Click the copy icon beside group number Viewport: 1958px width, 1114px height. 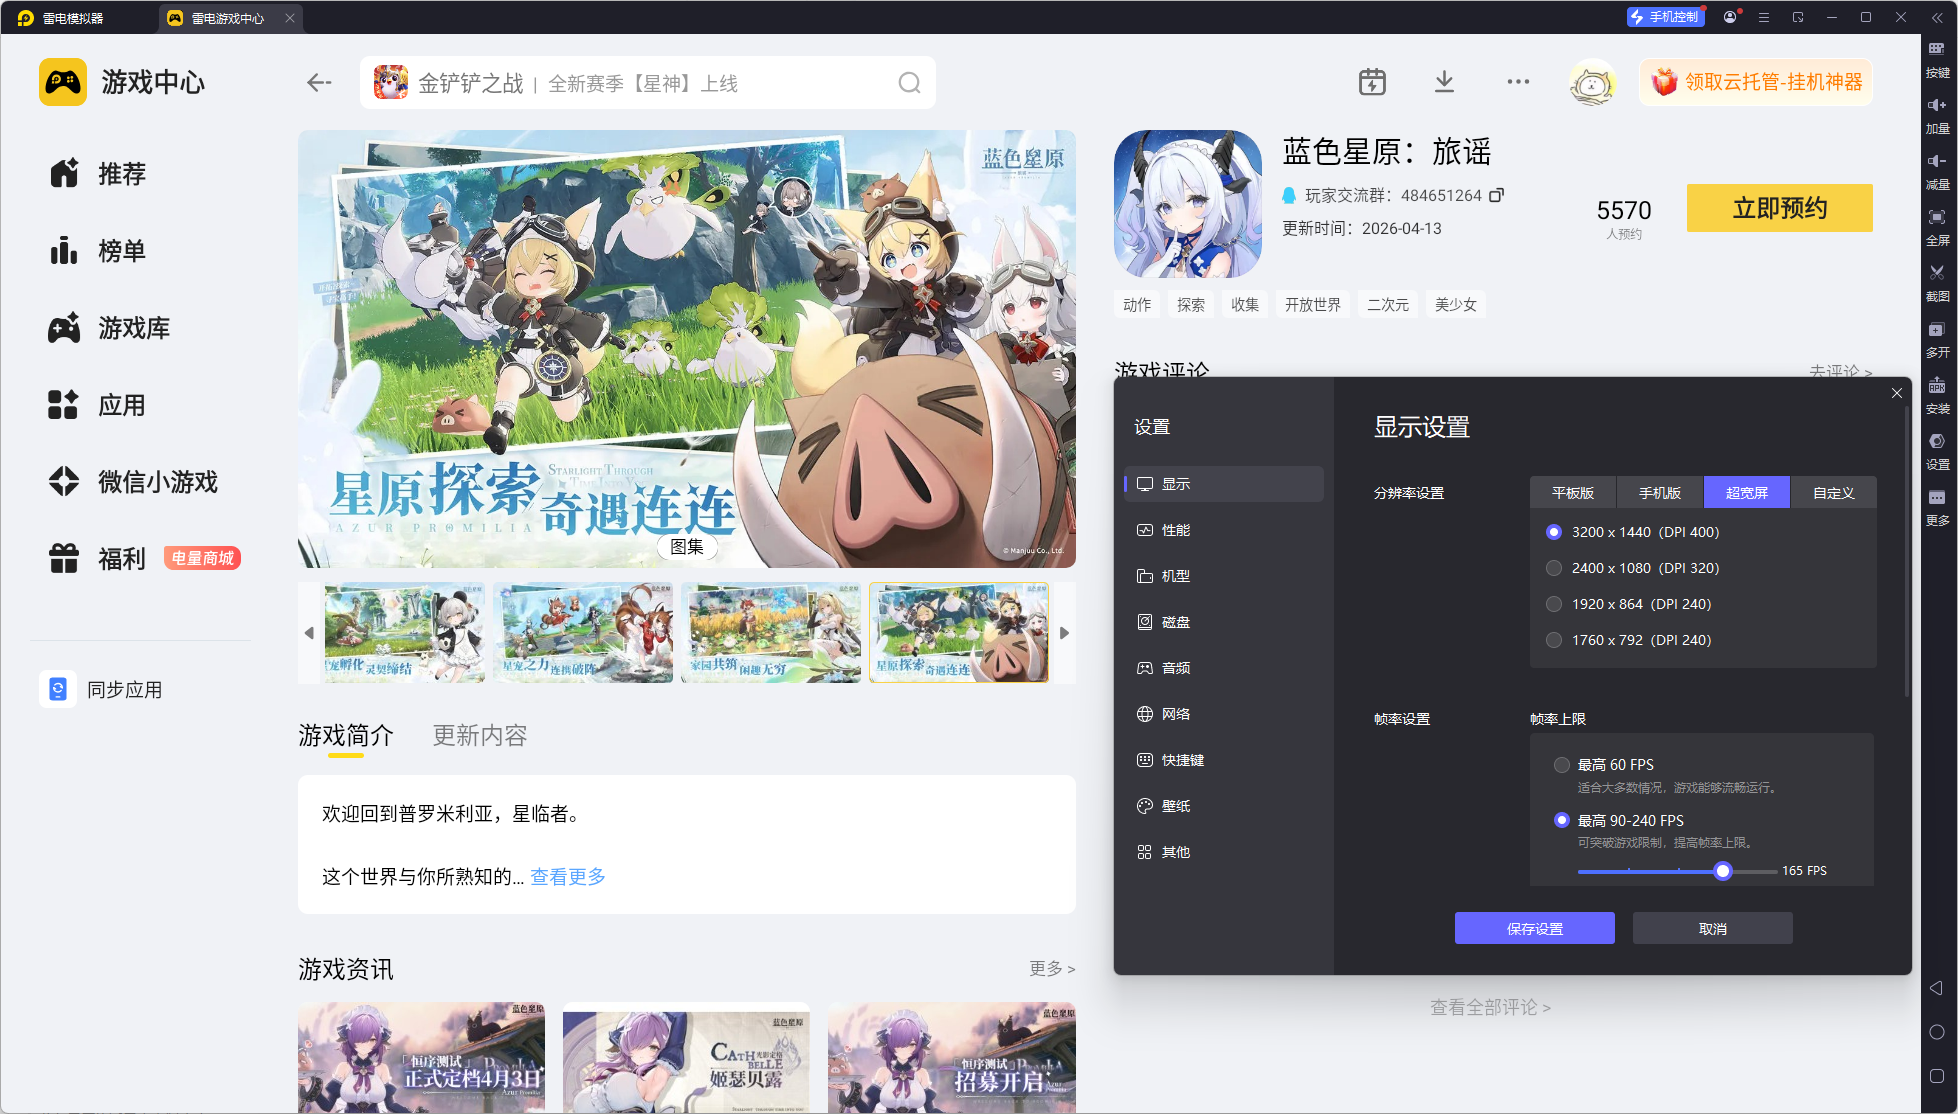(1496, 195)
